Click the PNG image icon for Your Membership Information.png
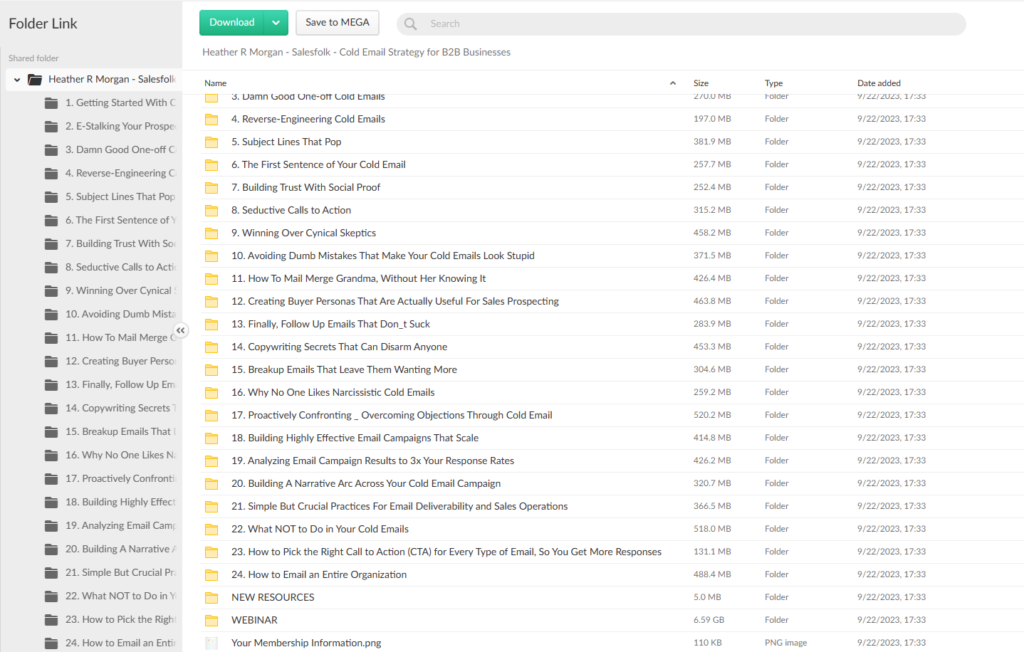Image resolution: width=1024 pixels, height=652 pixels. (x=211, y=643)
